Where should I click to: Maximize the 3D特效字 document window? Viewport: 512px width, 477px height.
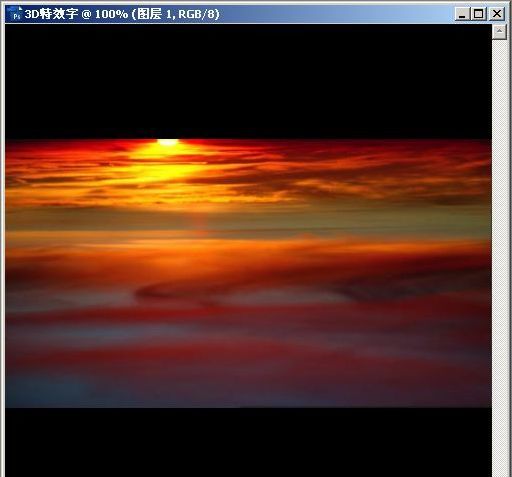click(x=479, y=14)
